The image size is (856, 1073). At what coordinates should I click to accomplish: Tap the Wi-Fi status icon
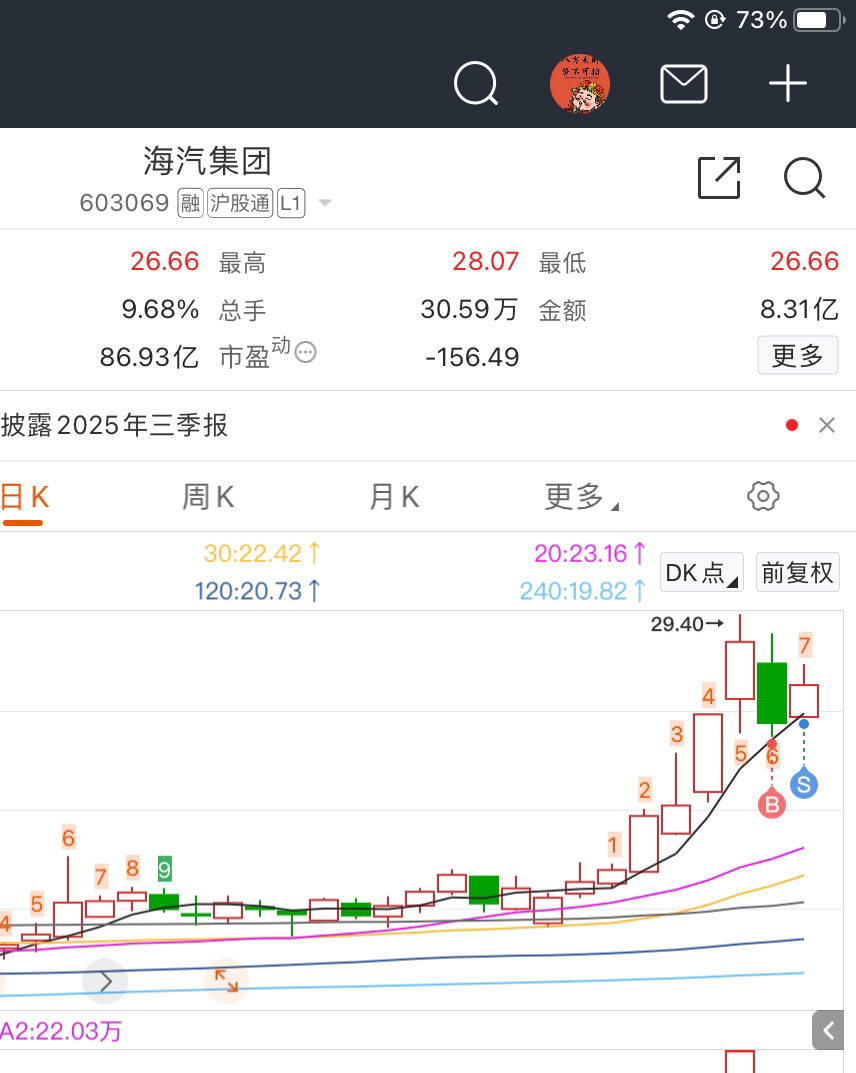coord(681,20)
